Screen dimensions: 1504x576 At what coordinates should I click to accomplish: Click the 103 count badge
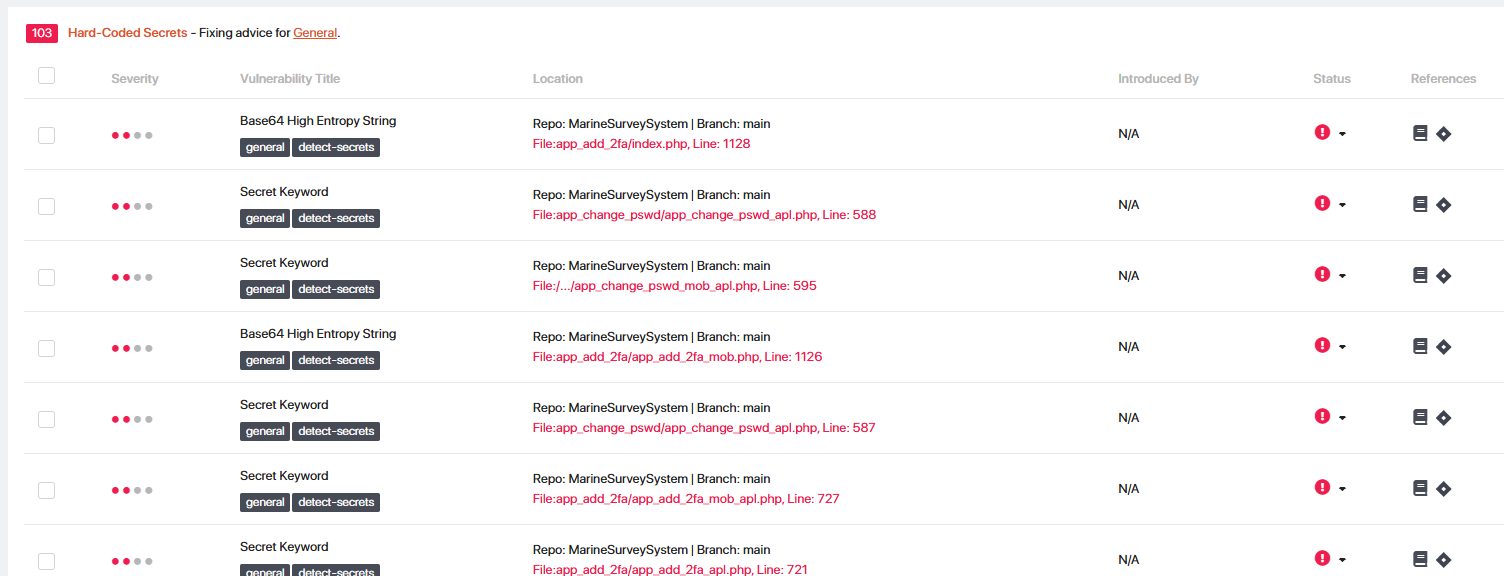pyautogui.click(x=42, y=33)
